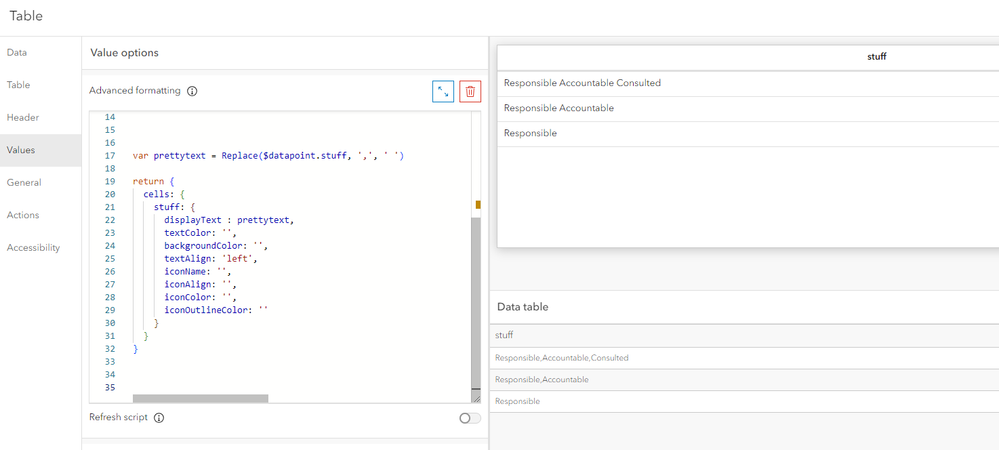The image size is (999, 450).
Task: Enable the Refresh script toggle
Action: click(x=469, y=418)
